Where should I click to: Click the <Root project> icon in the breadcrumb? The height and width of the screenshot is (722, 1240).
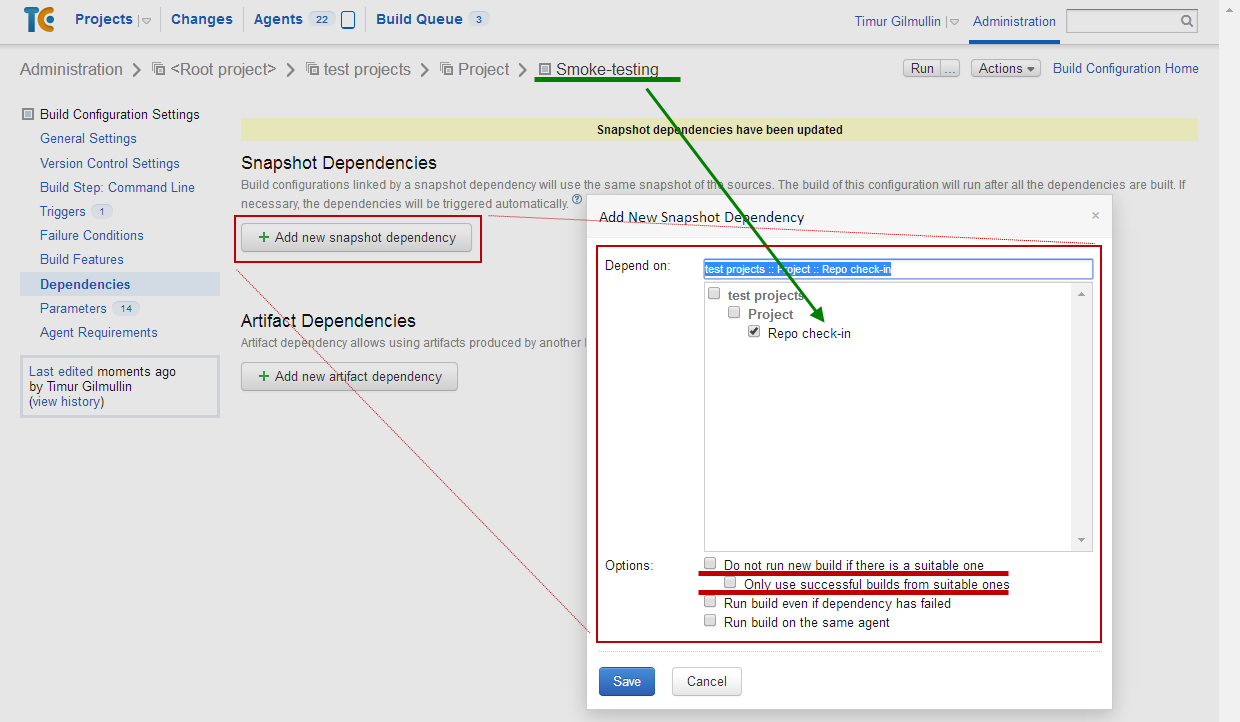[157, 68]
